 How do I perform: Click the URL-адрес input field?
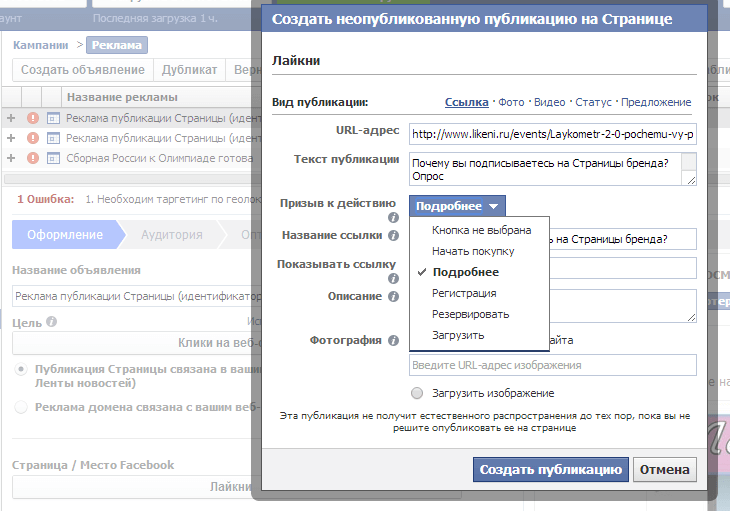pos(552,133)
